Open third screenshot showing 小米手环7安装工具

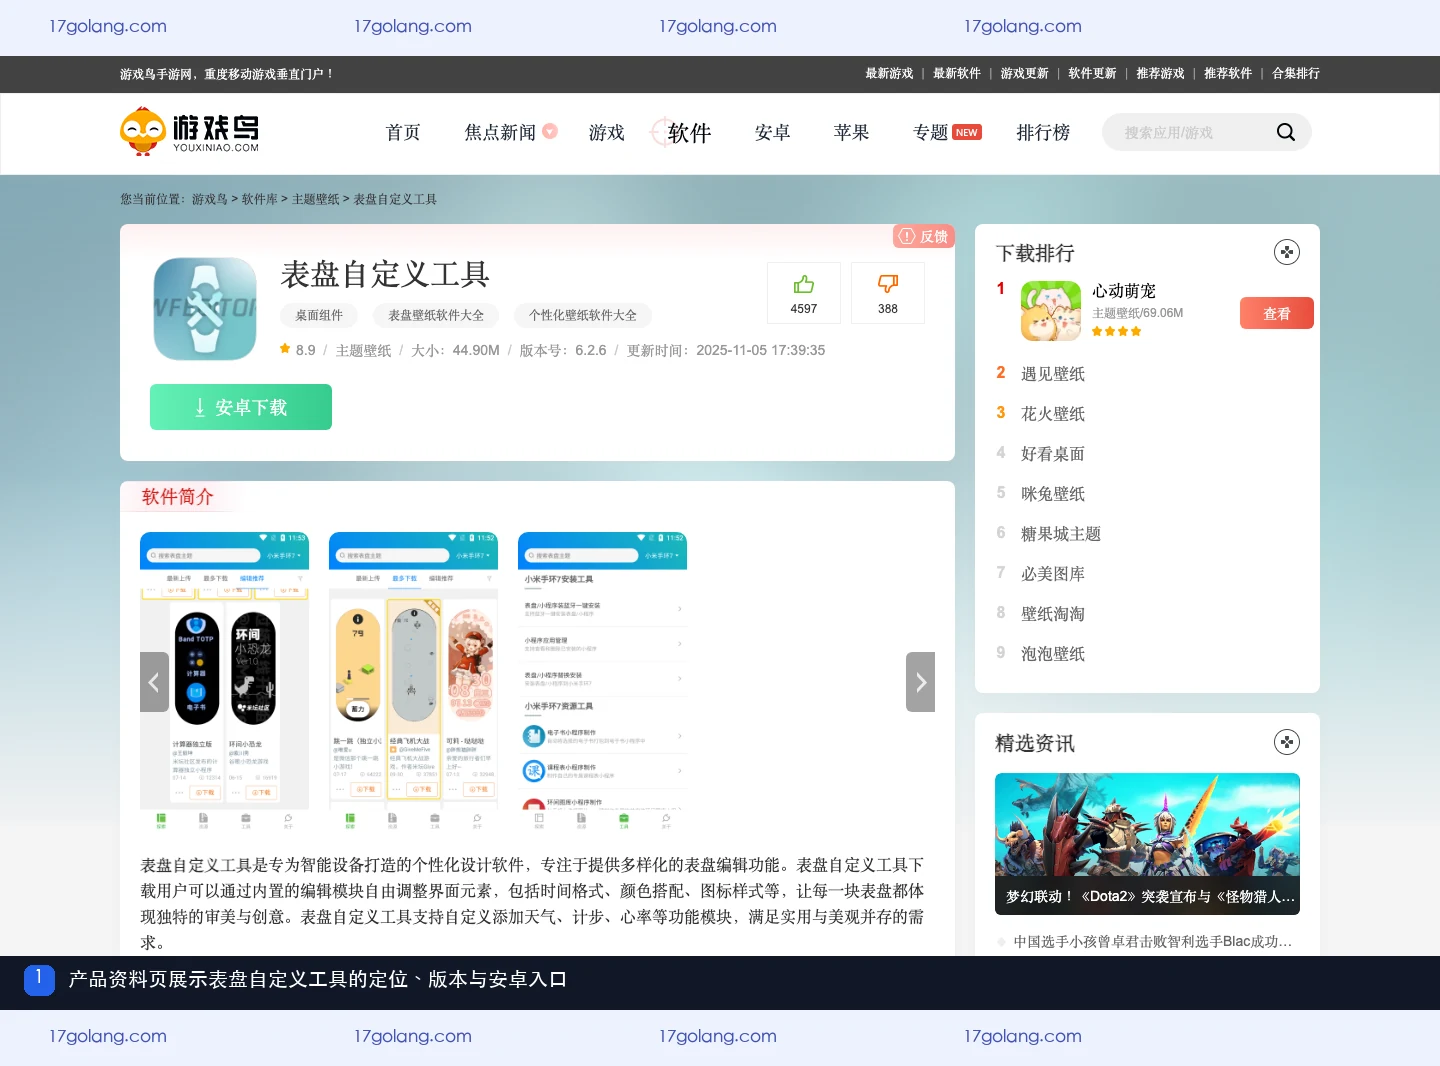pyautogui.click(x=602, y=682)
